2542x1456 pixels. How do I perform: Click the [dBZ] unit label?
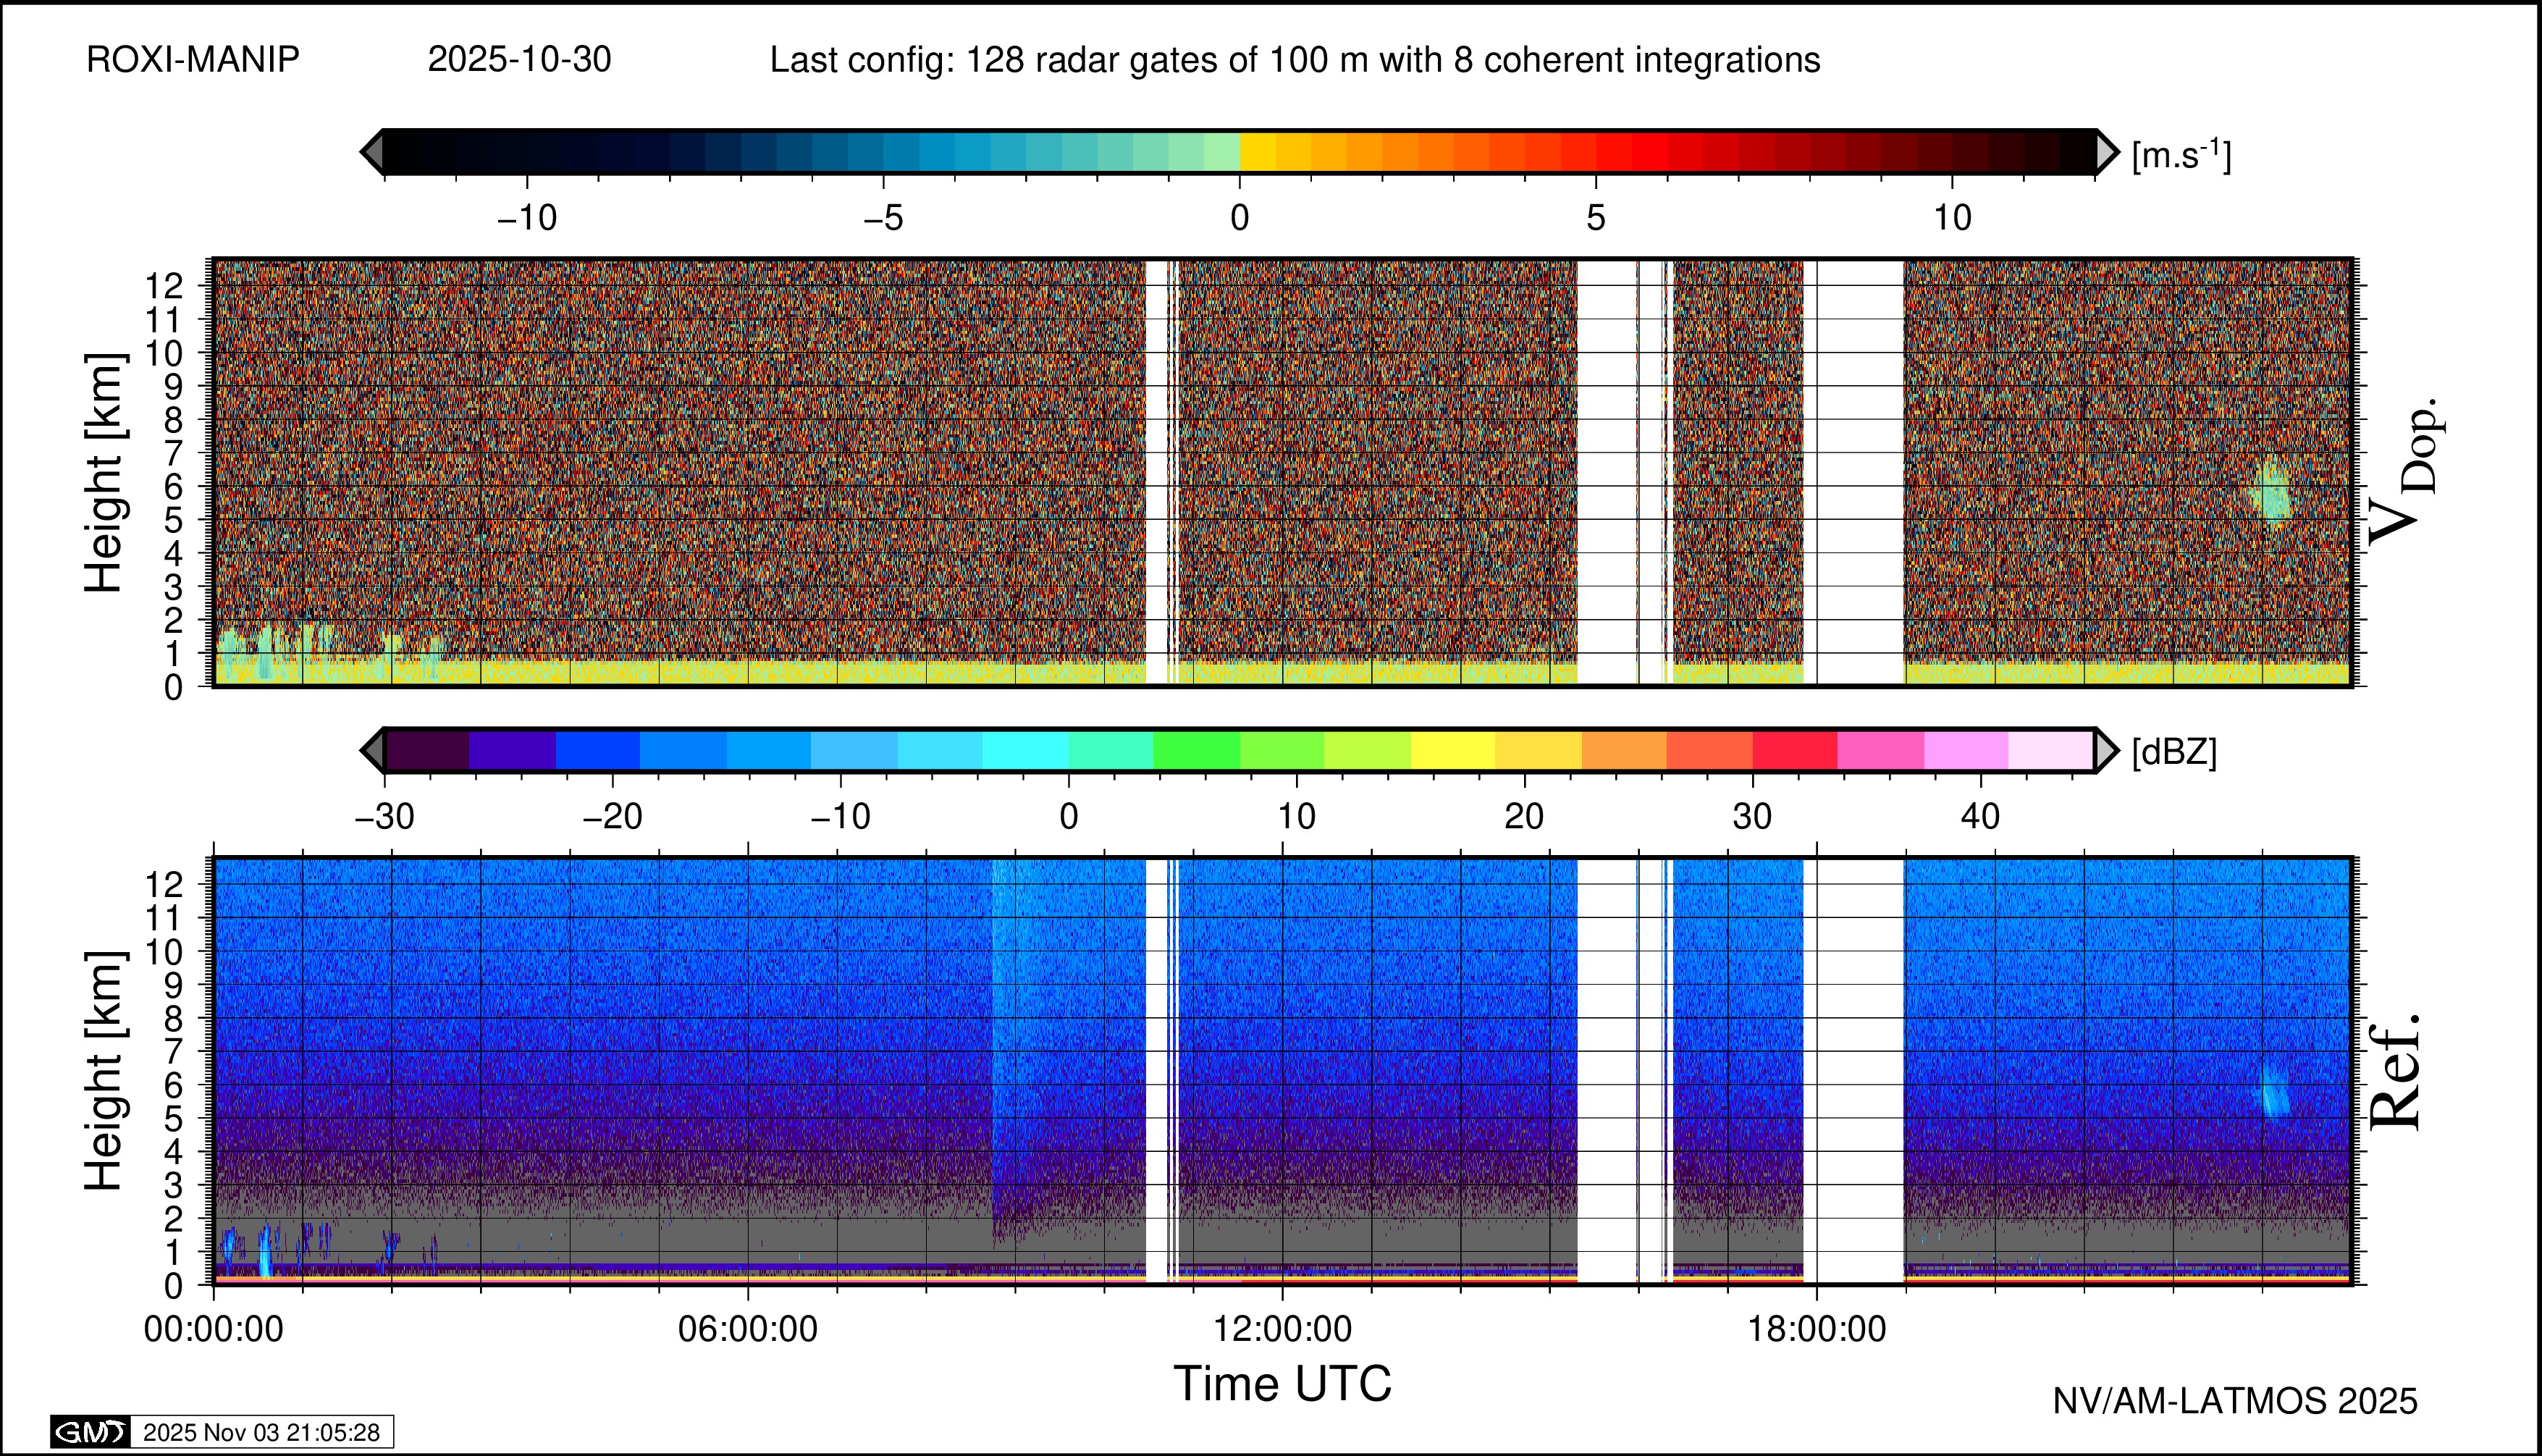[2174, 752]
